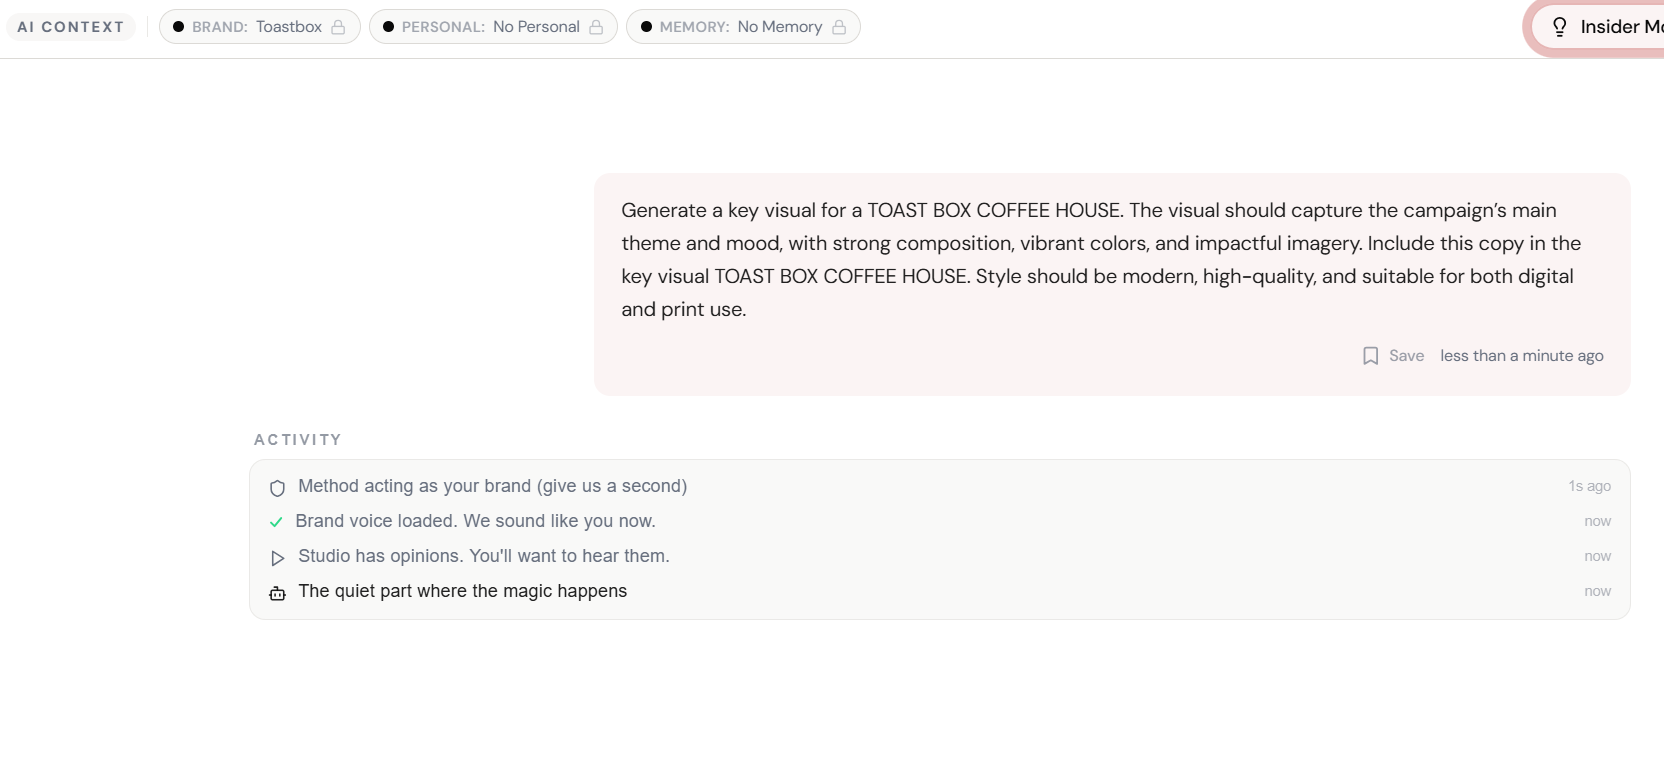Select the play triangle icon next to 'Studio has opinions'
The height and width of the screenshot is (763, 1664).
pos(277,558)
